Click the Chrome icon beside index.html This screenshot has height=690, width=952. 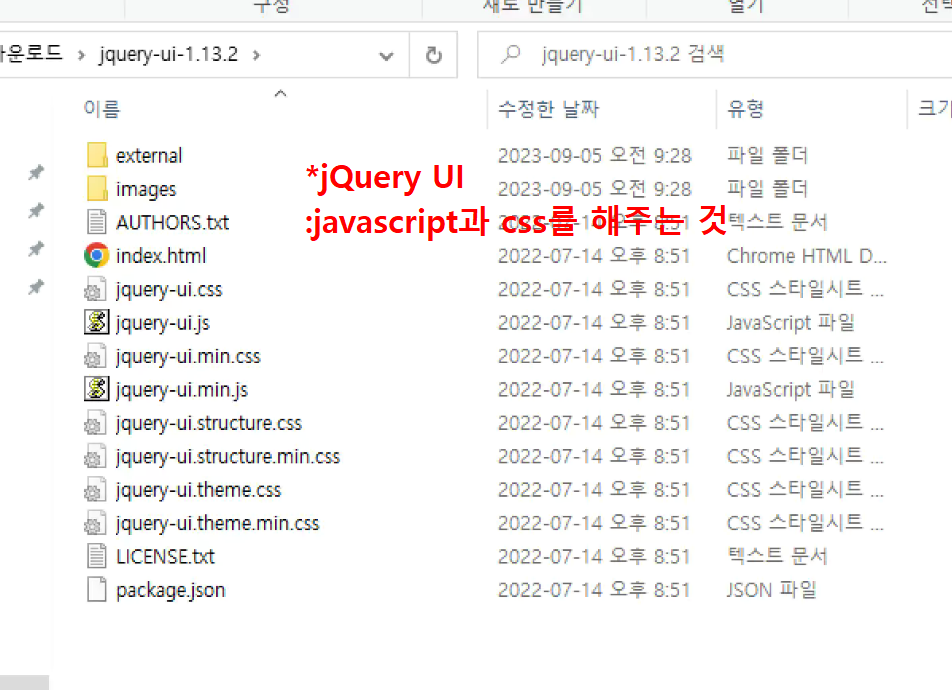(x=97, y=256)
